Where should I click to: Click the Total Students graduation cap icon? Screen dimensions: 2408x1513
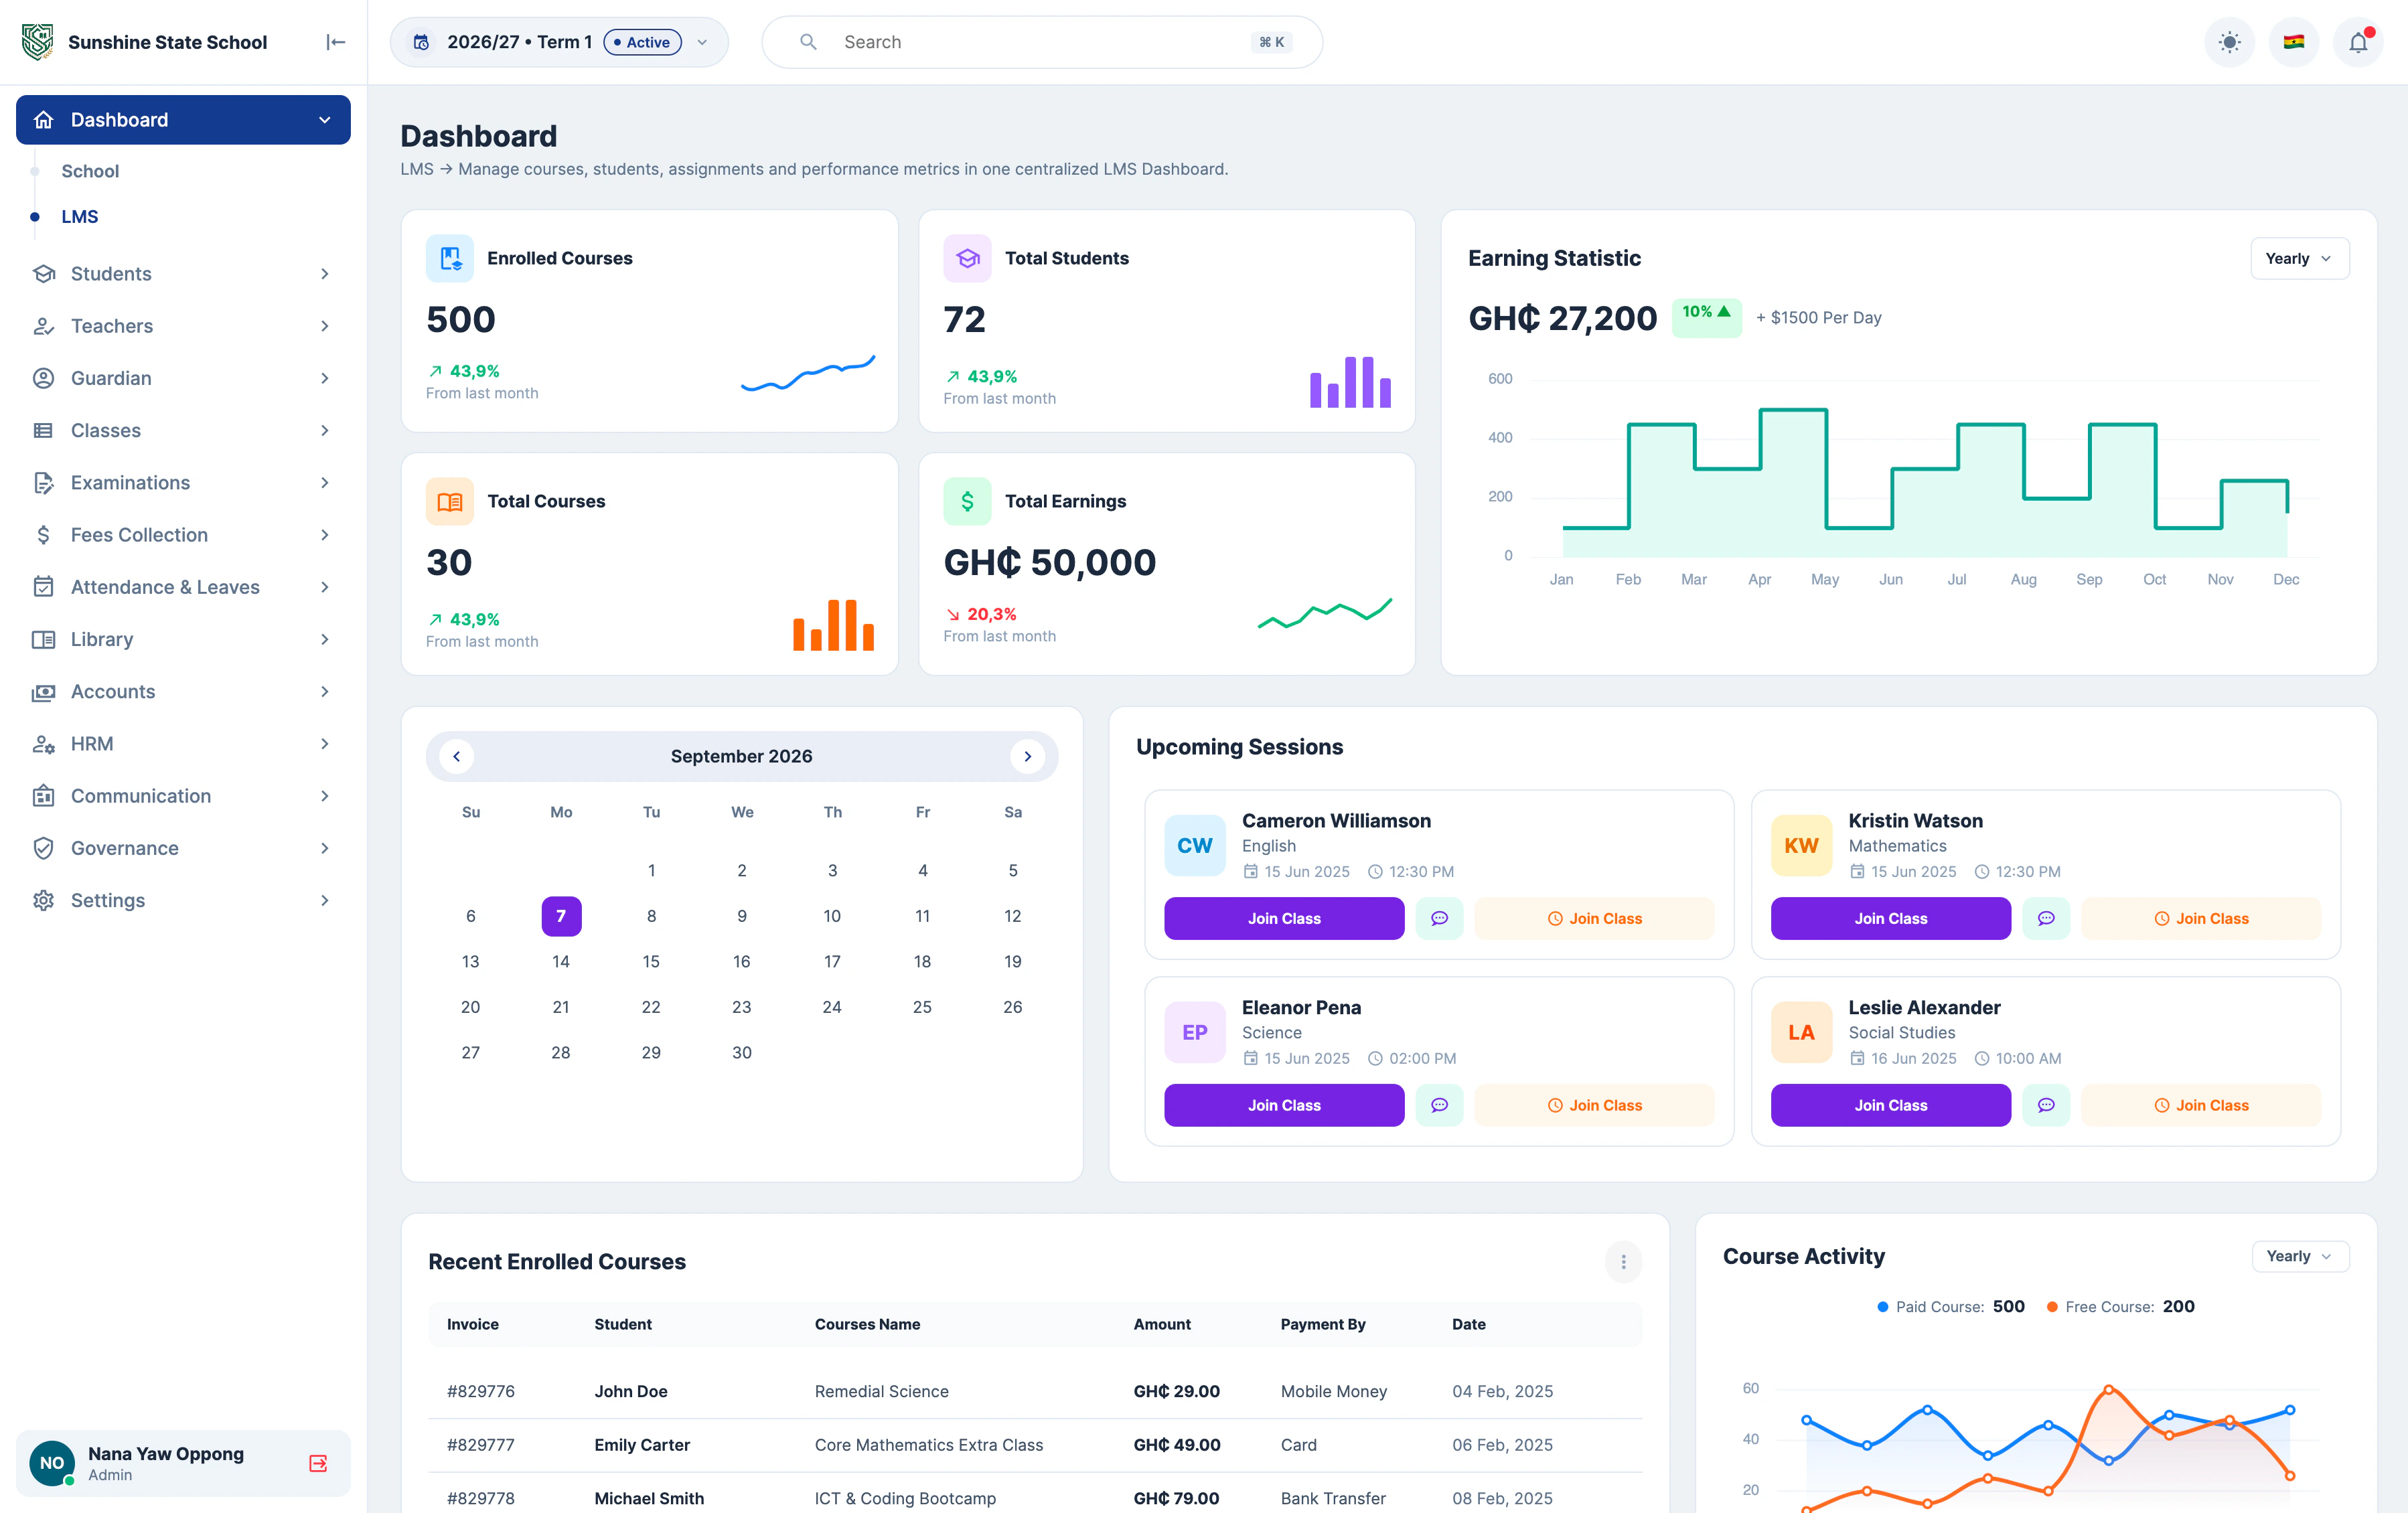click(x=967, y=258)
